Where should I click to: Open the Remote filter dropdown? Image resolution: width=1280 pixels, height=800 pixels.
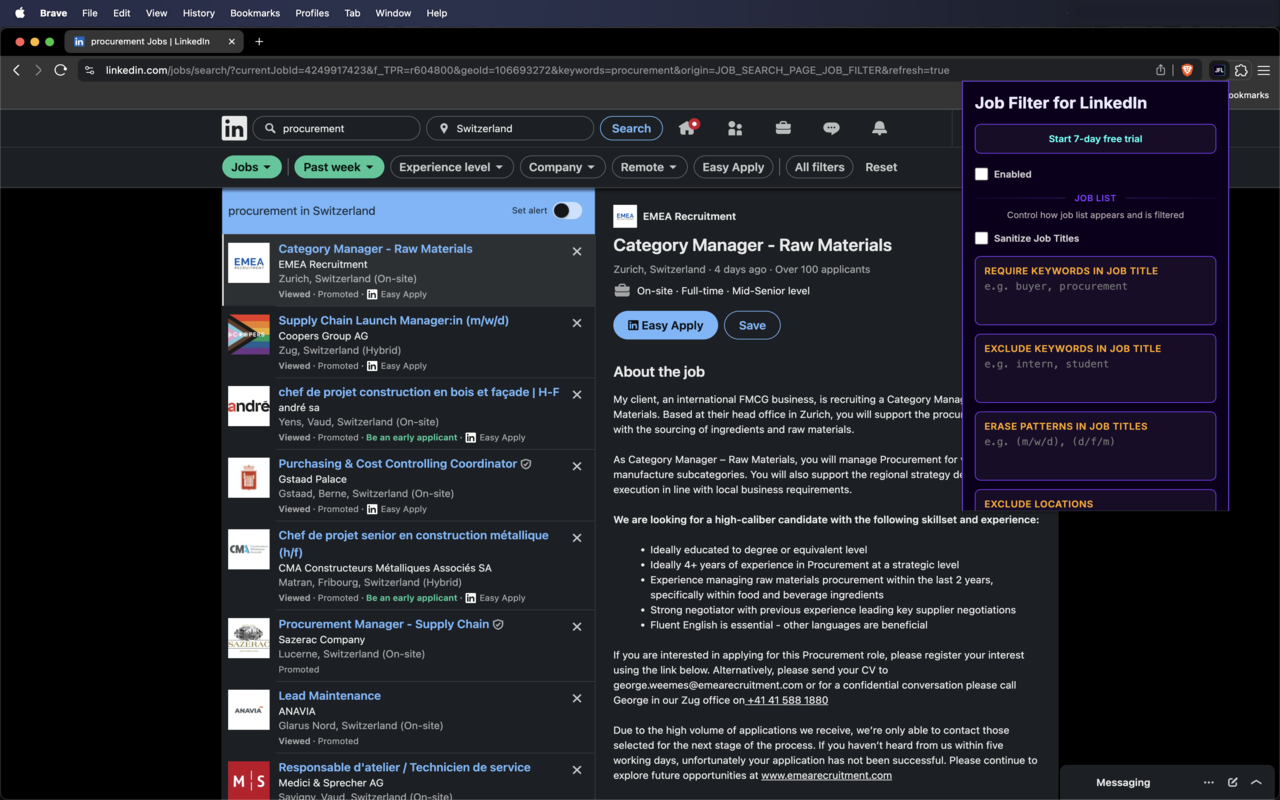[x=649, y=167]
